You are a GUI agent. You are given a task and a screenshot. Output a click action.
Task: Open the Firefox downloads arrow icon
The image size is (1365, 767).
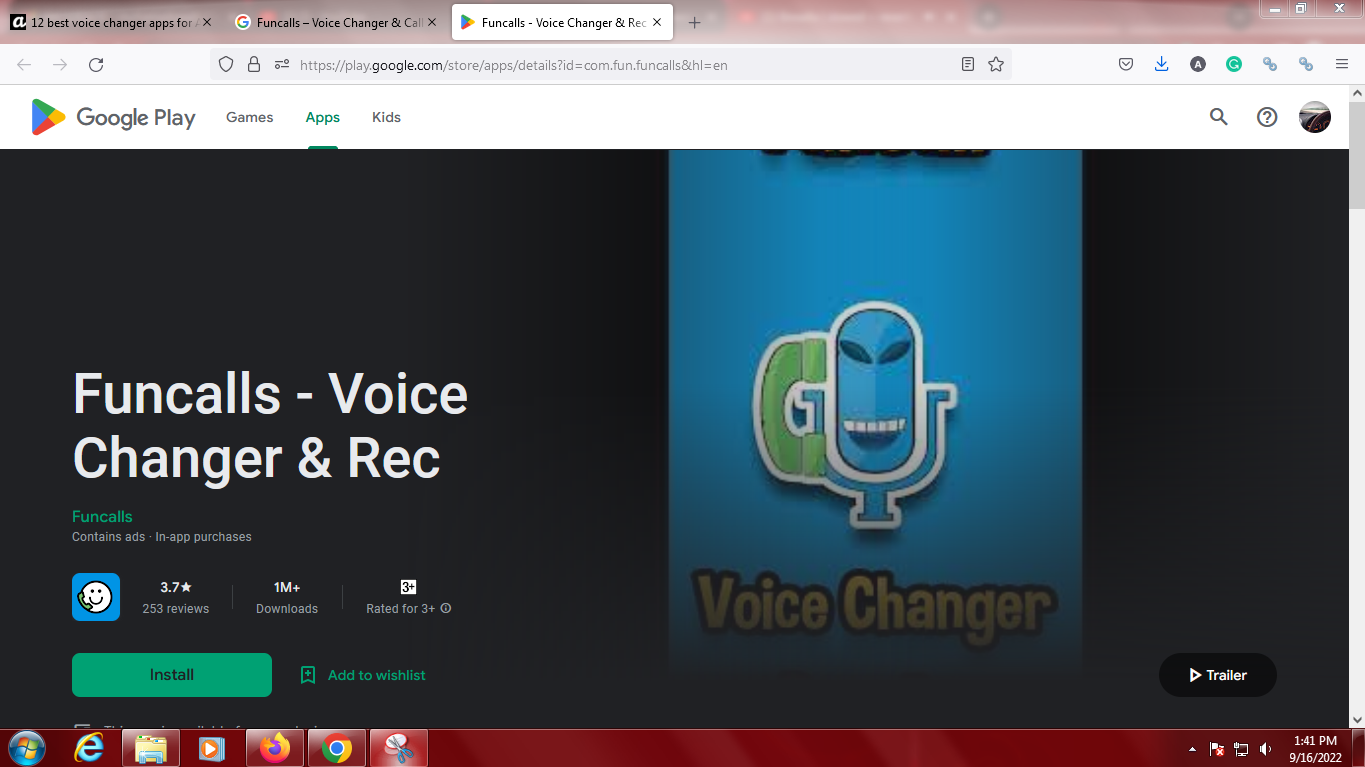[1162, 64]
